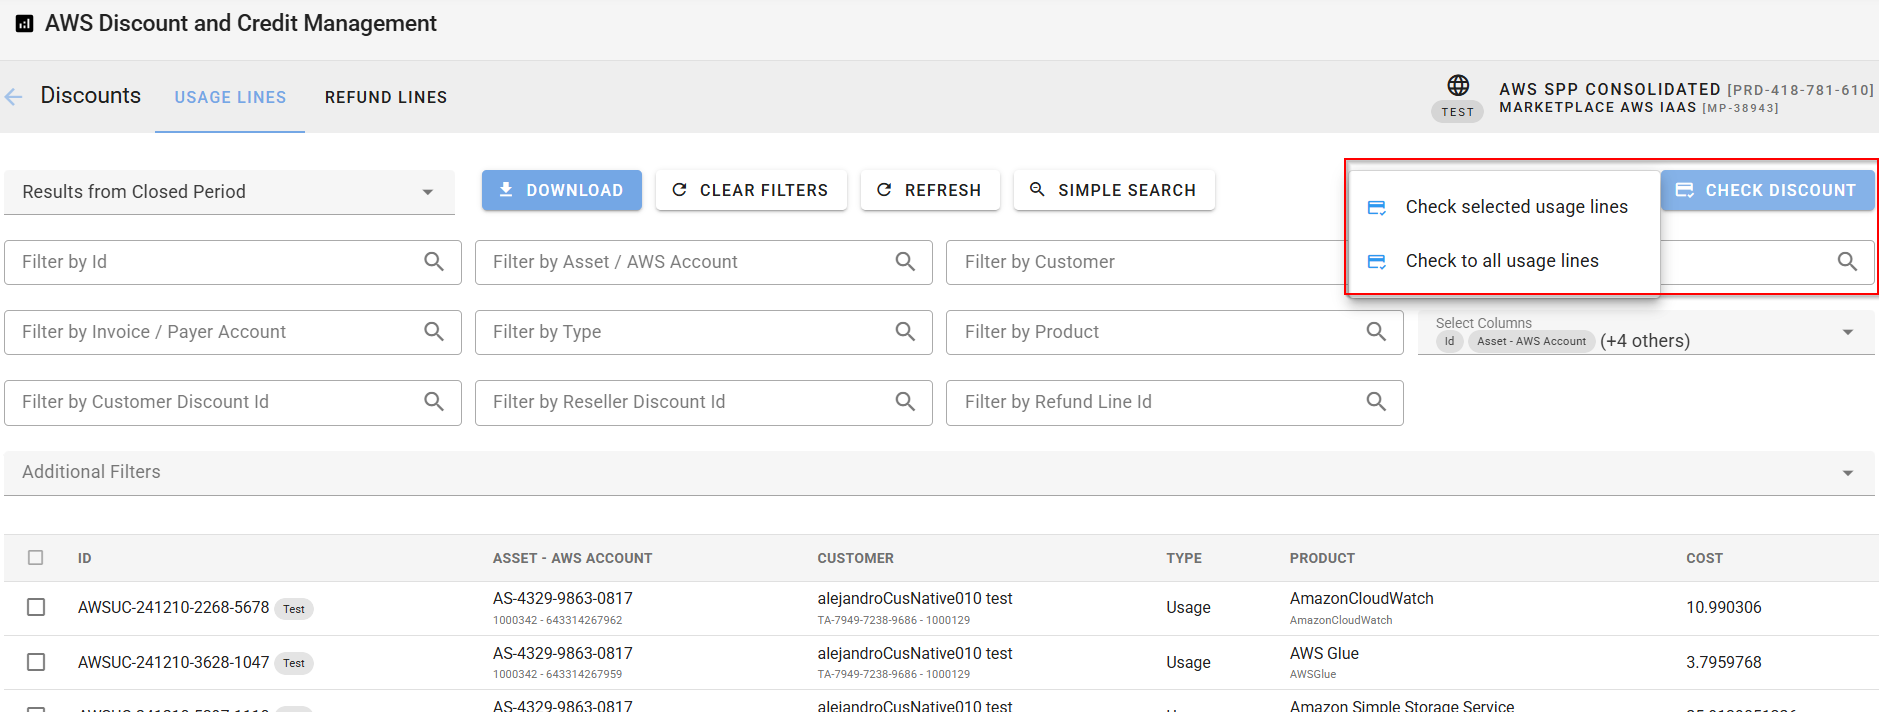Check the row AWSUC-241210-2268-5678

pos(36,607)
